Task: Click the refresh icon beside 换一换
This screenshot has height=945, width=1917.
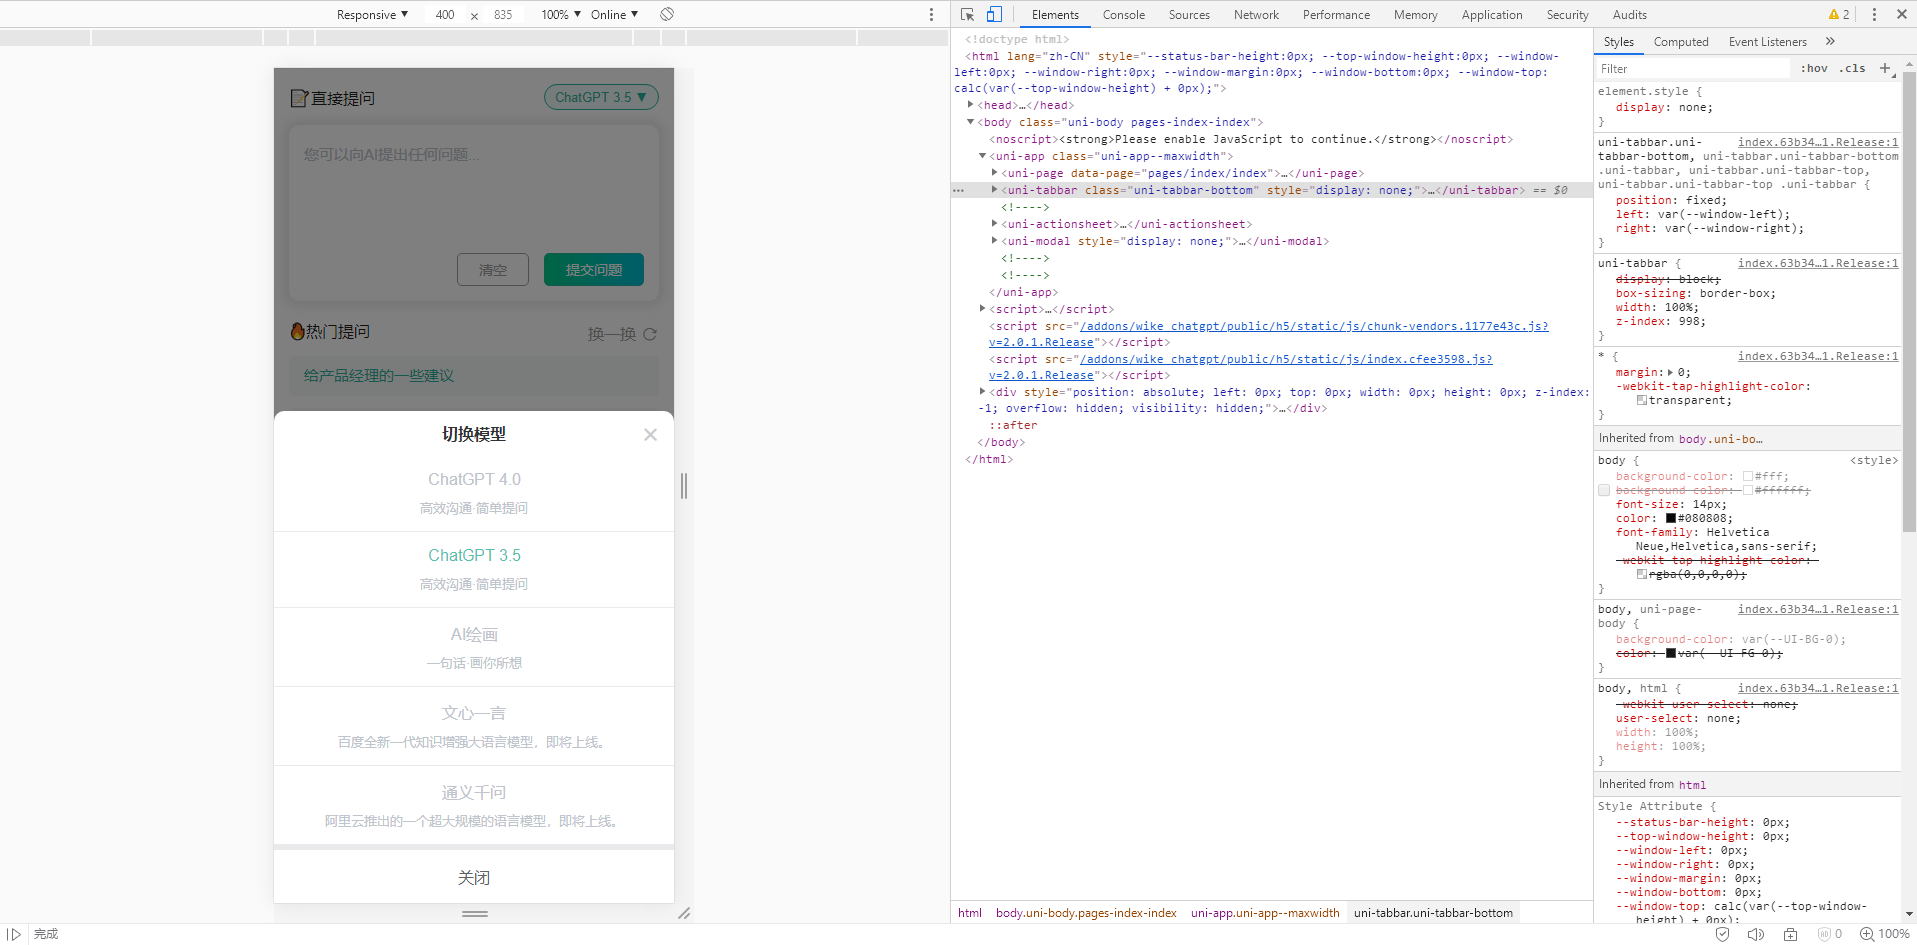Action: click(x=650, y=334)
